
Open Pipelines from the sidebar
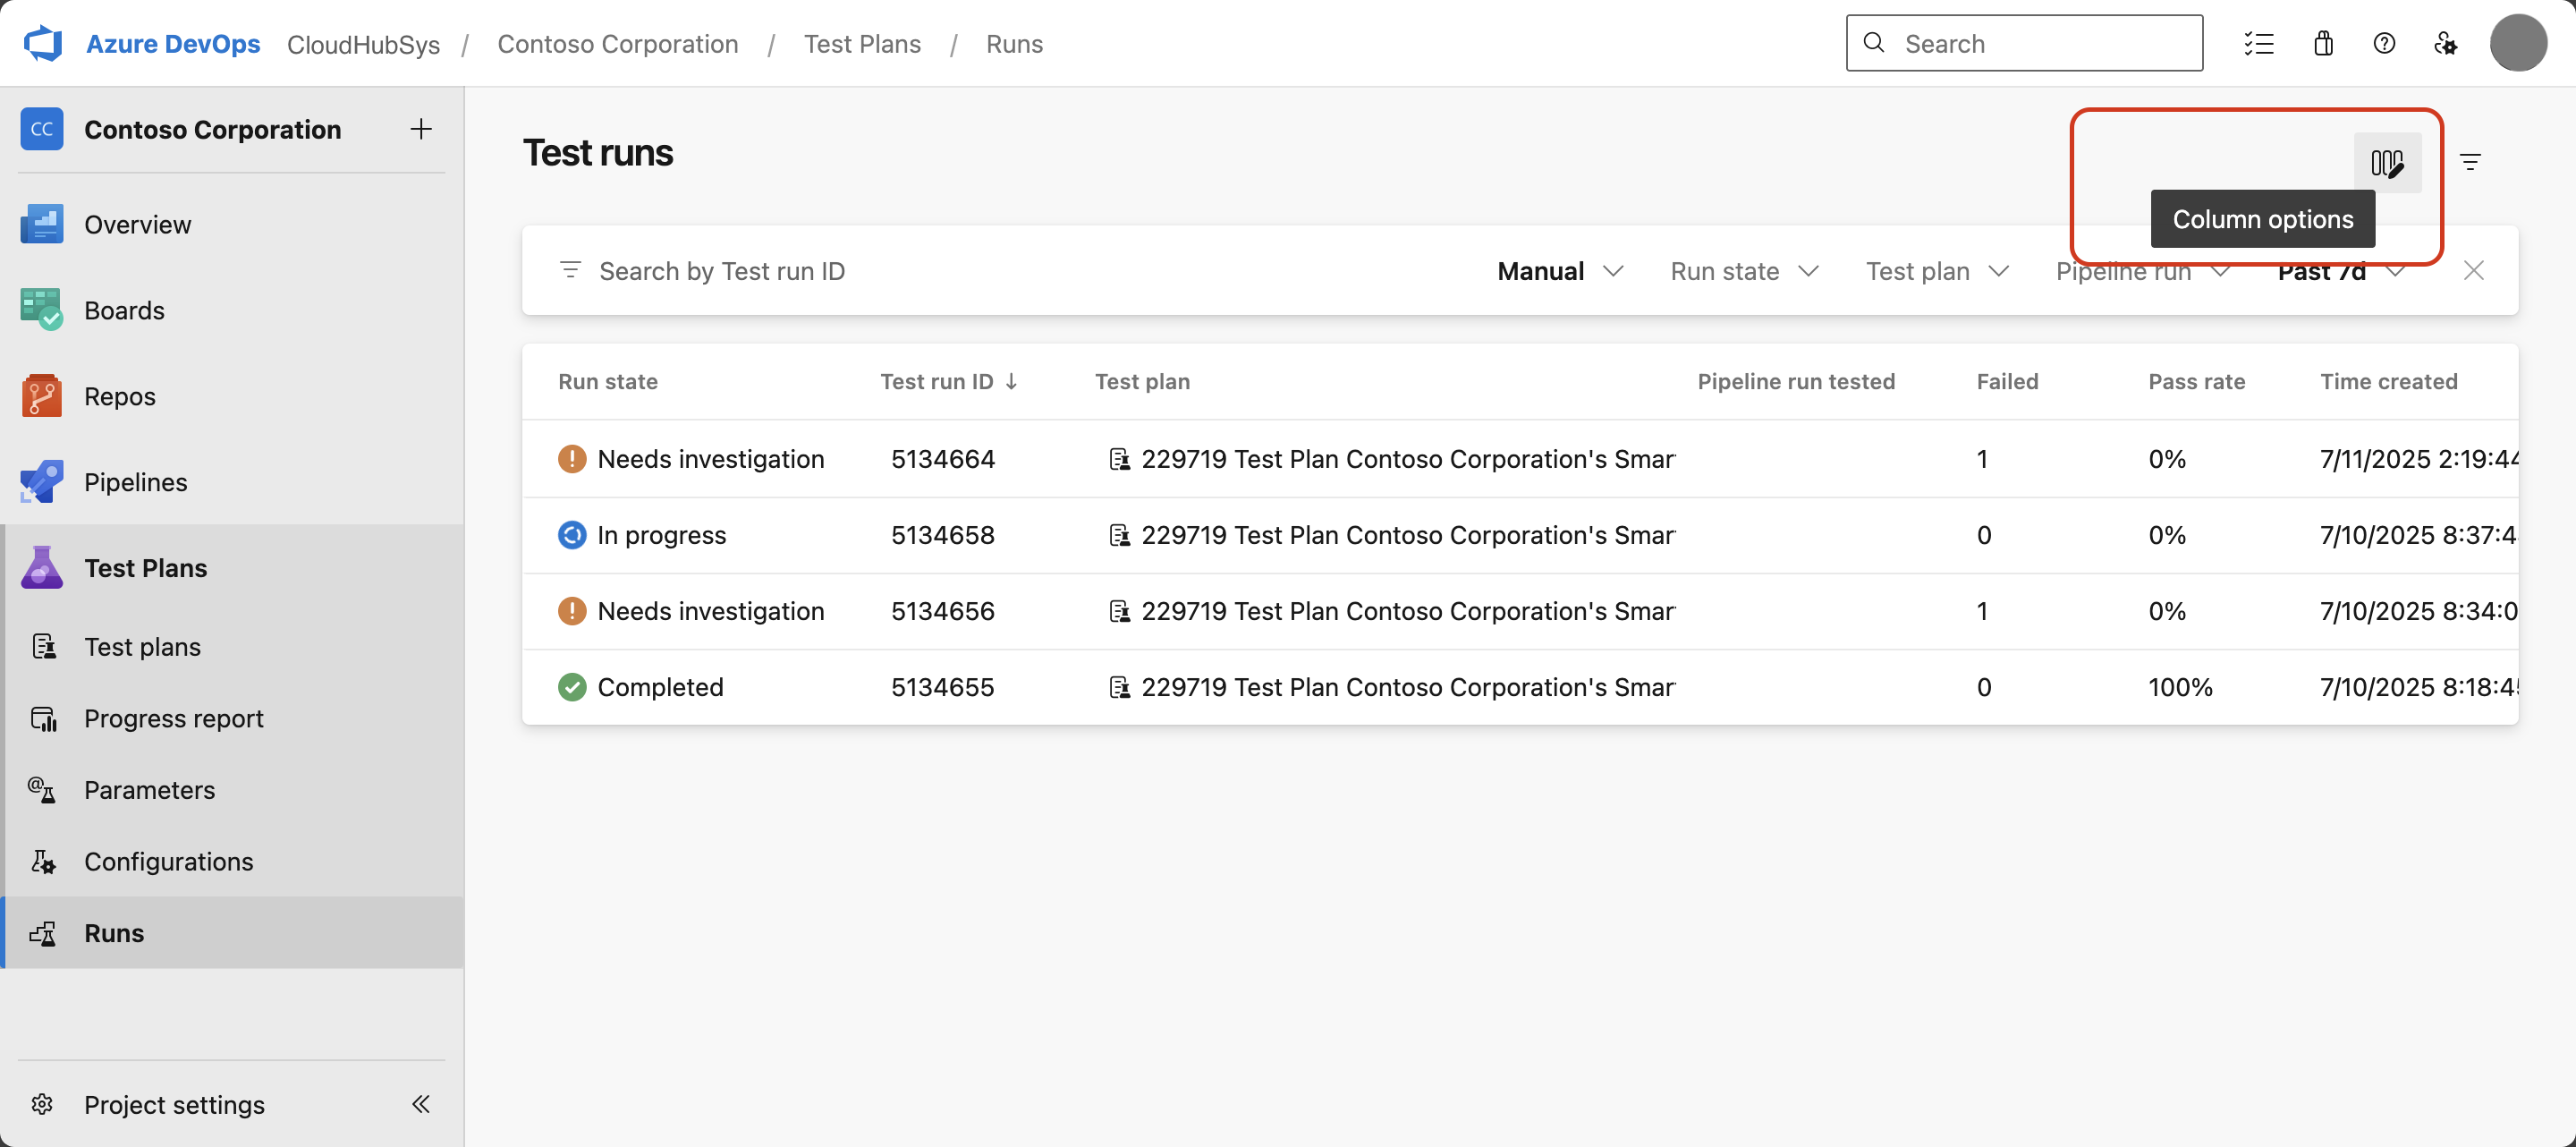pyautogui.click(x=135, y=482)
